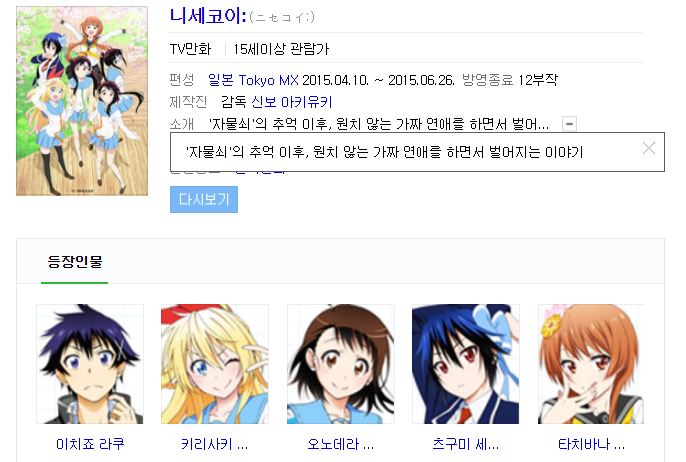Open the Nisekoi poster image
This screenshot has height=462, width=686.
coord(82,101)
